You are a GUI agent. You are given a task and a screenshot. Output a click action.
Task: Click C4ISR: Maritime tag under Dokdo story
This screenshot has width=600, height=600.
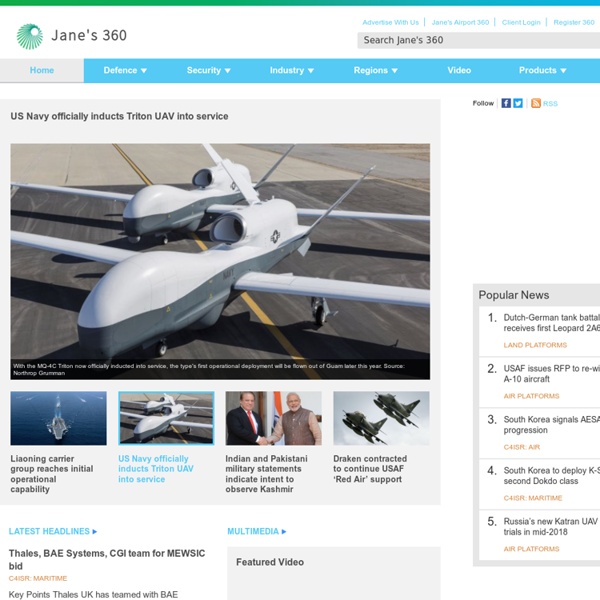(x=533, y=498)
